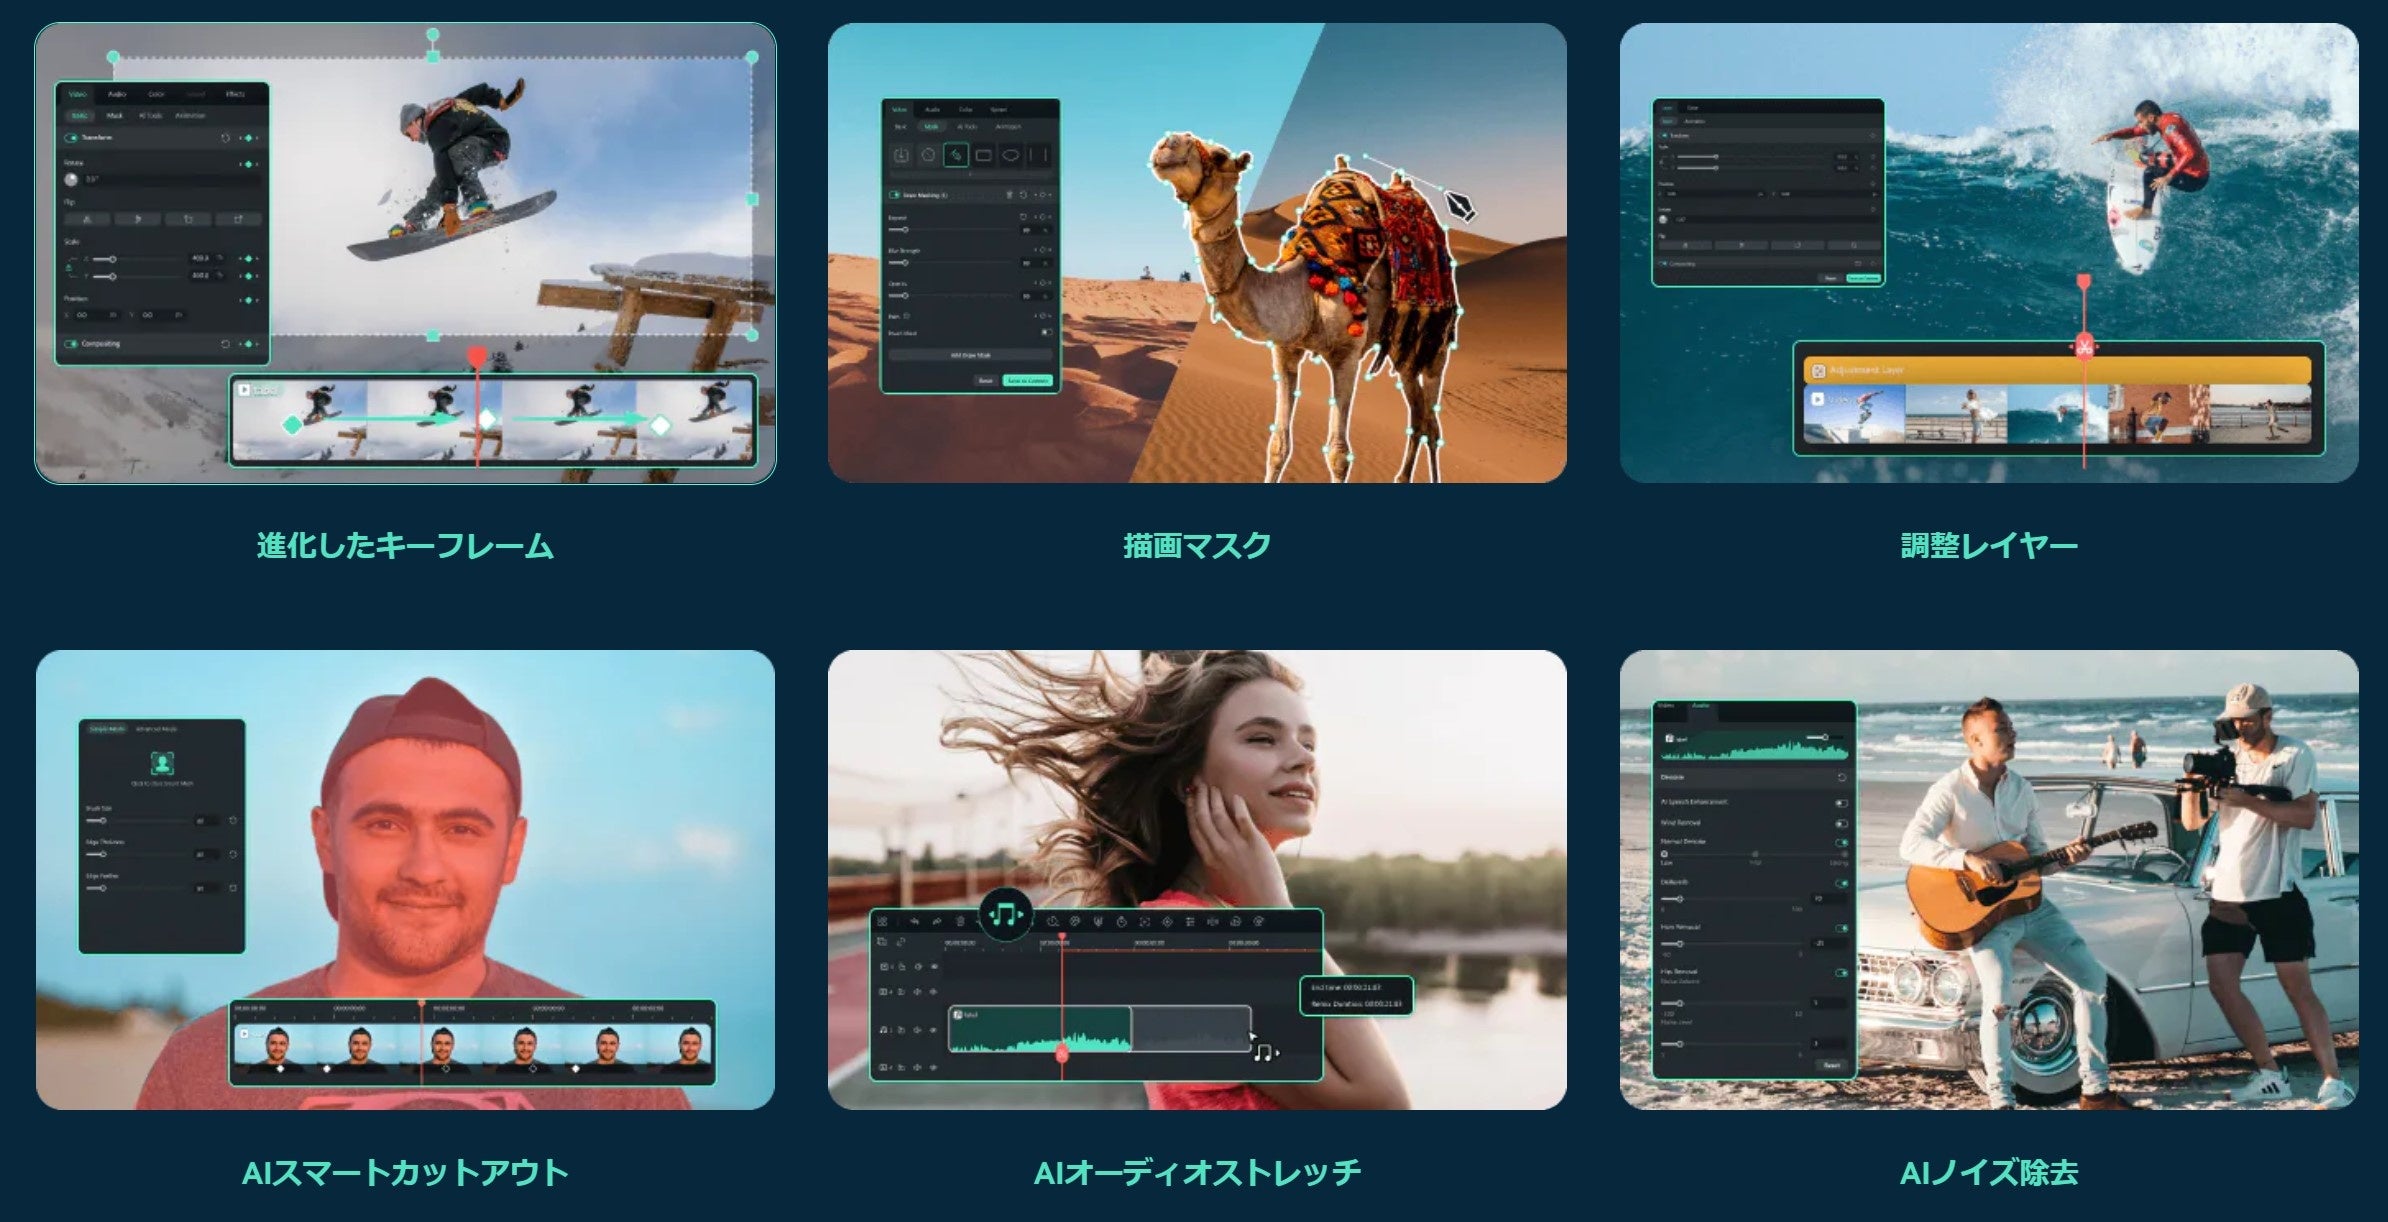2388x1222 pixels.
Task: Adjust the Blur Strength slider handle
Action: point(904,263)
